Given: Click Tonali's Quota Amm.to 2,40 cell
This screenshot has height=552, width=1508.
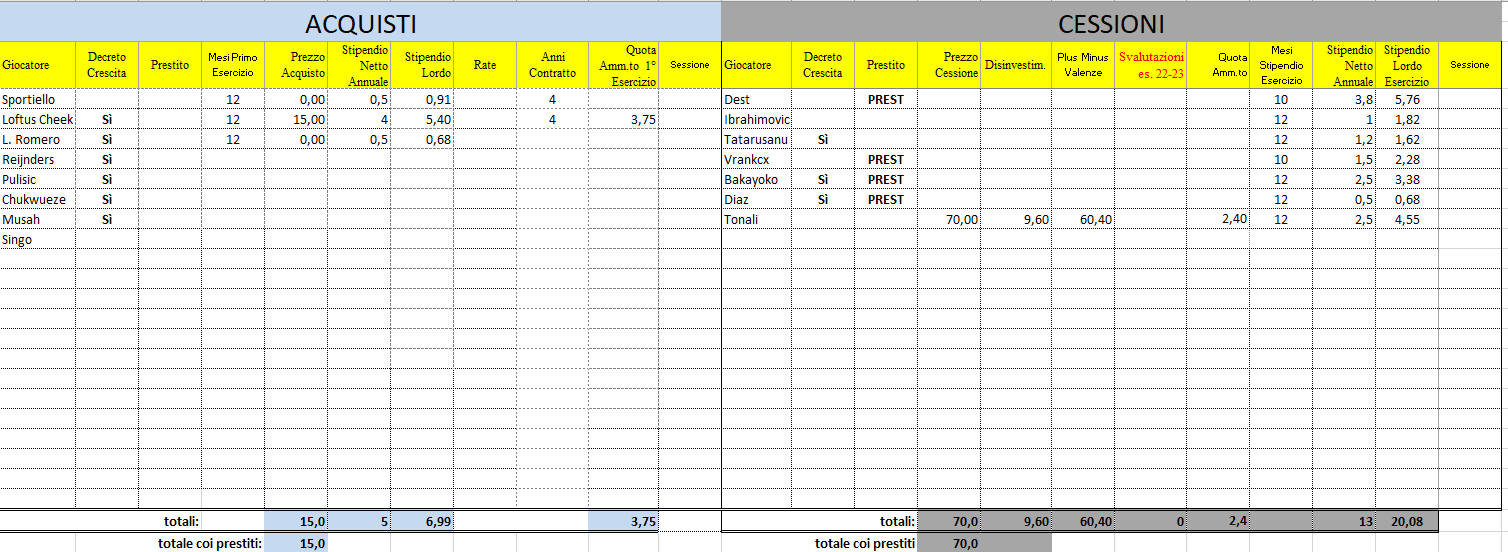Looking at the screenshot, I should (1218, 220).
